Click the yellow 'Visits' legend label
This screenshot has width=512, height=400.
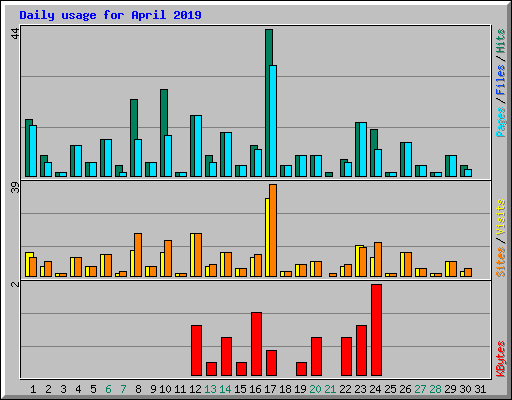pyautogui.click(x=500, y=217)
